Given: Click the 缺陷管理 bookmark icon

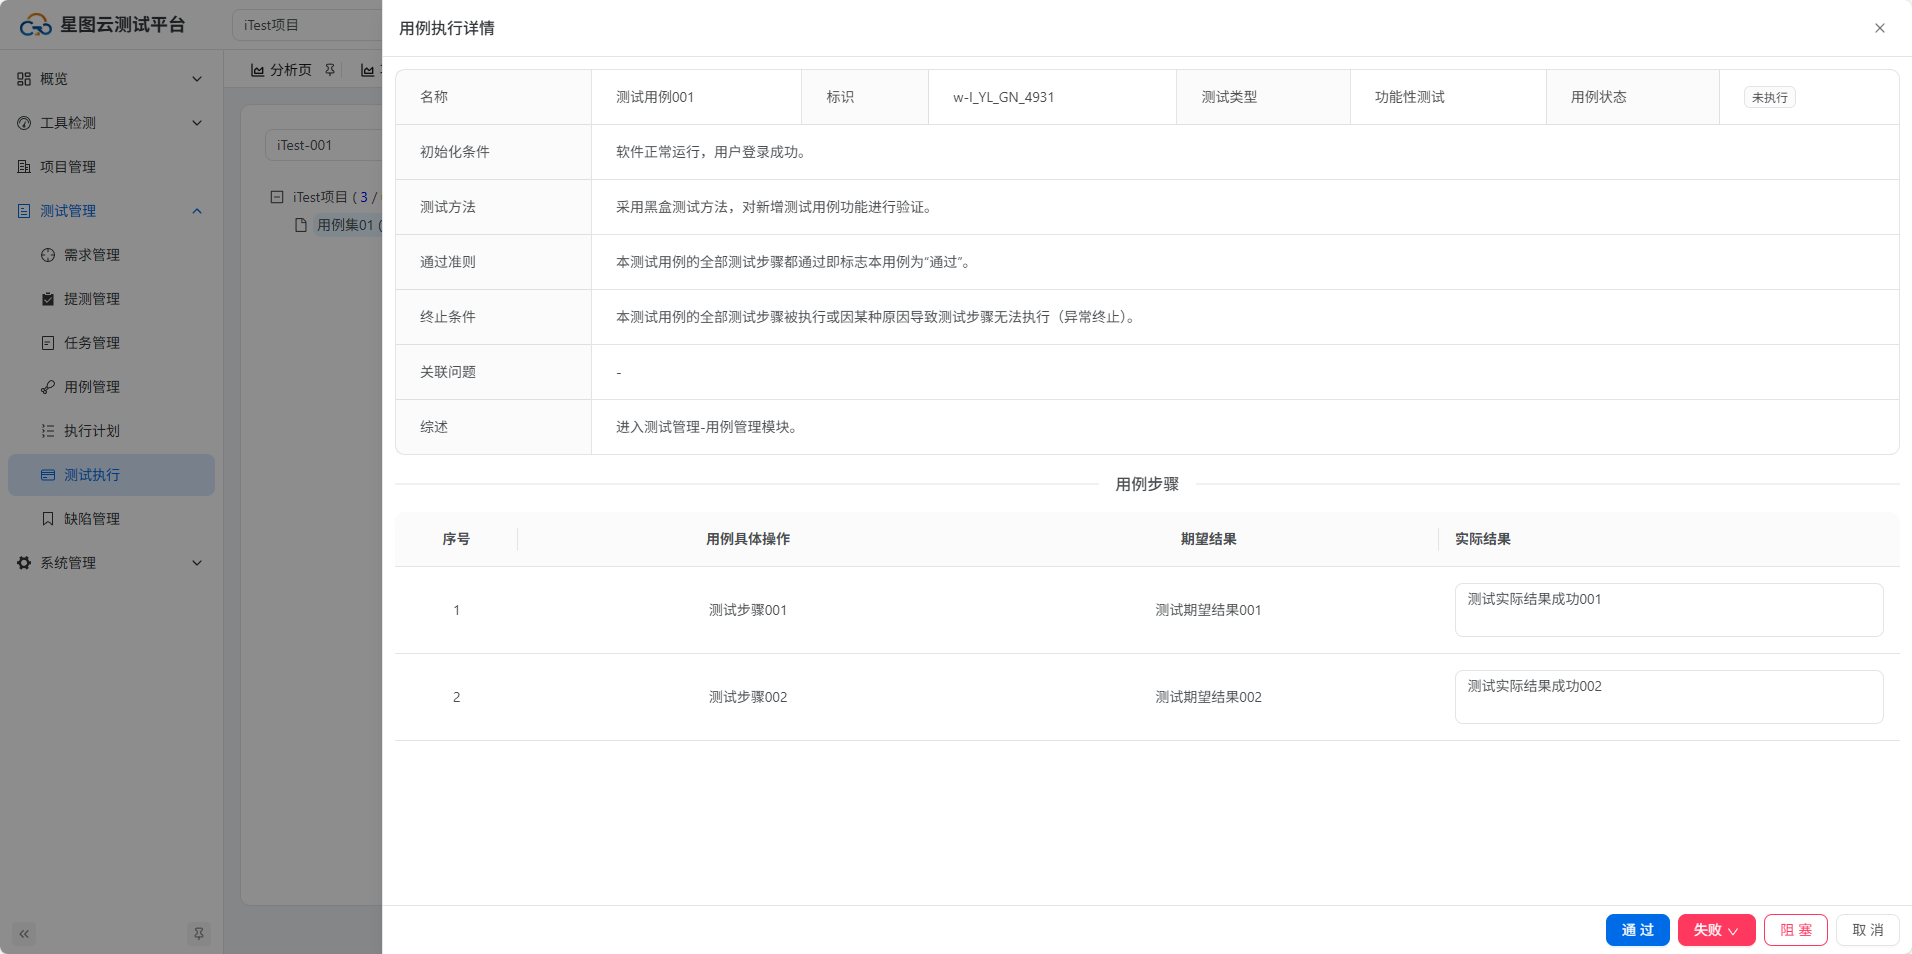Looking at the screenshot, I should [48, 519].
